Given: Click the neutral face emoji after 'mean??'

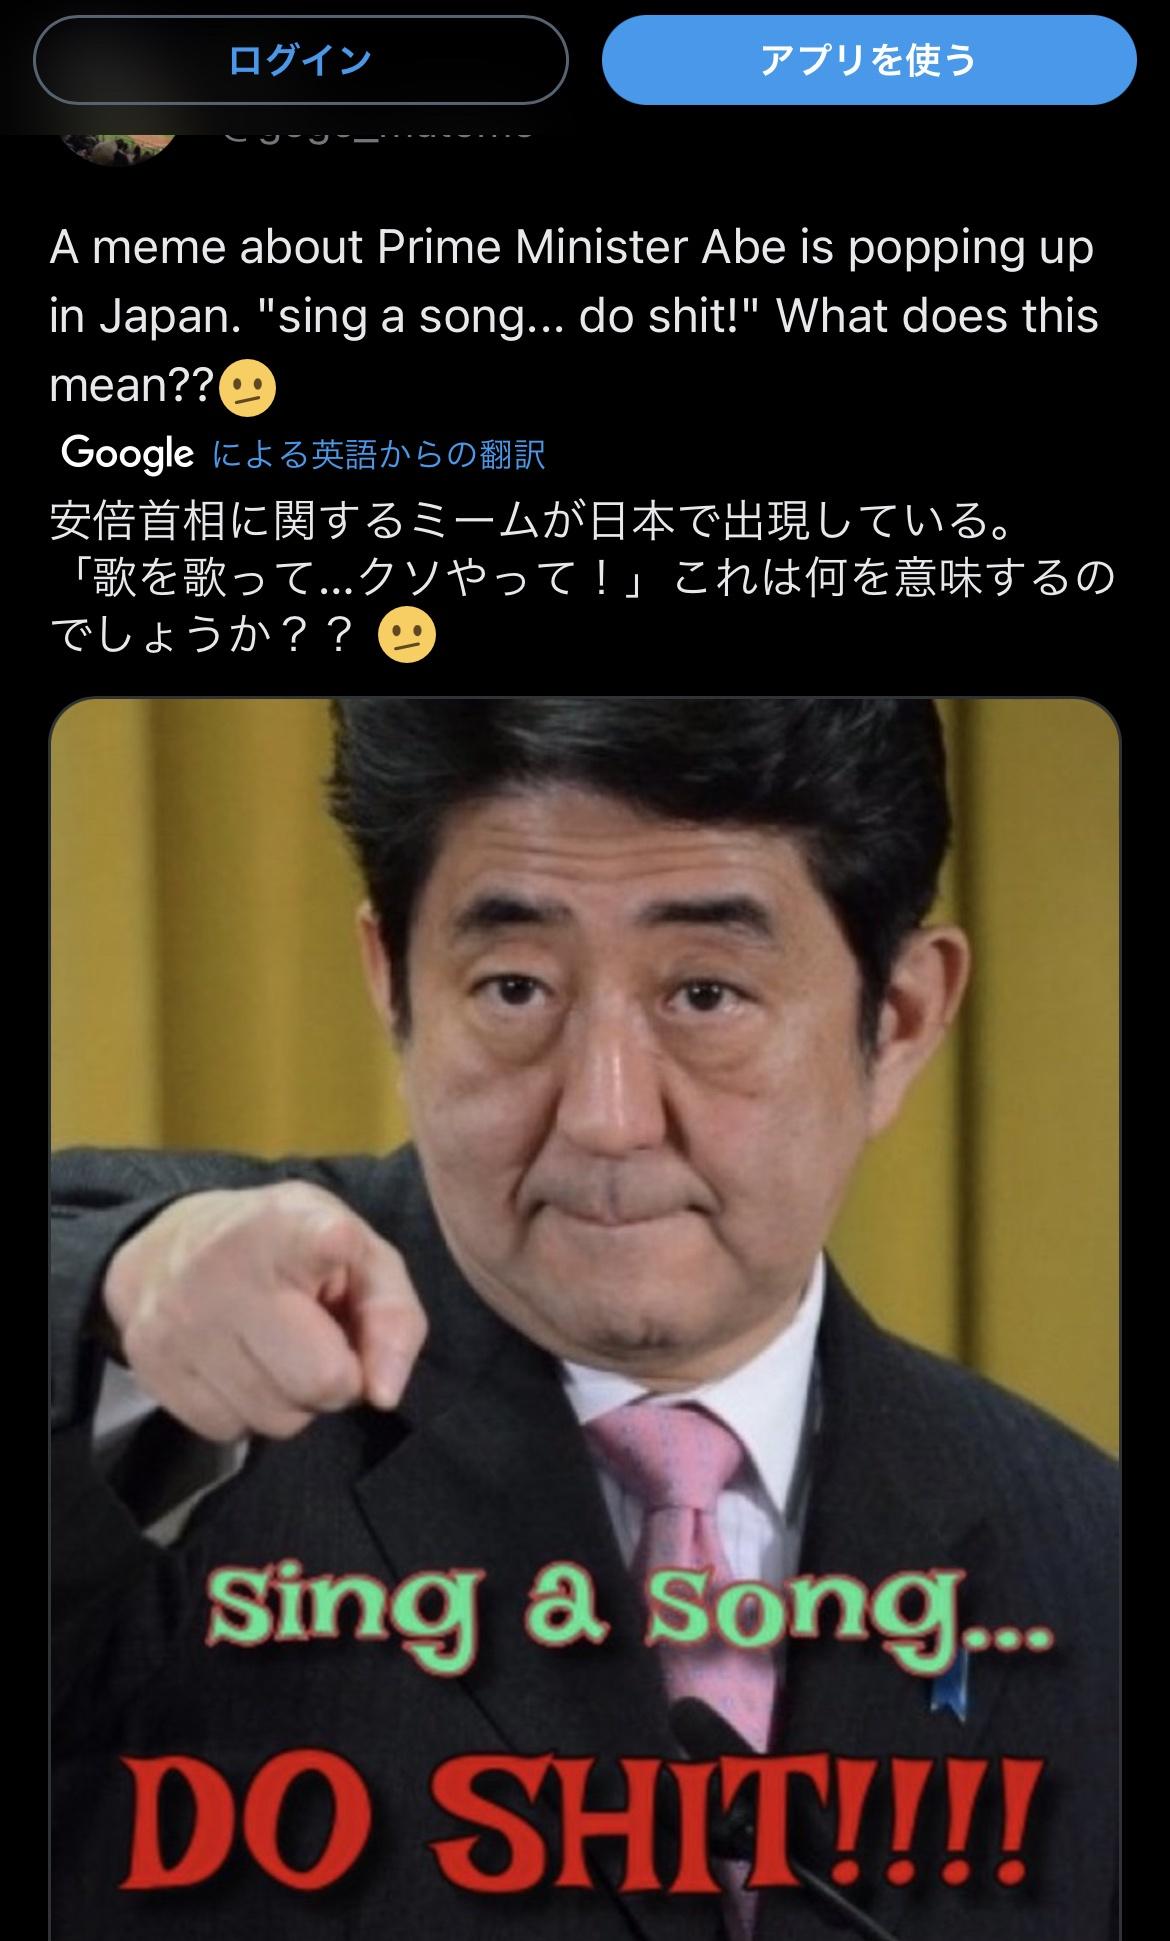Looking at the screenshot, I should point(246,388).
